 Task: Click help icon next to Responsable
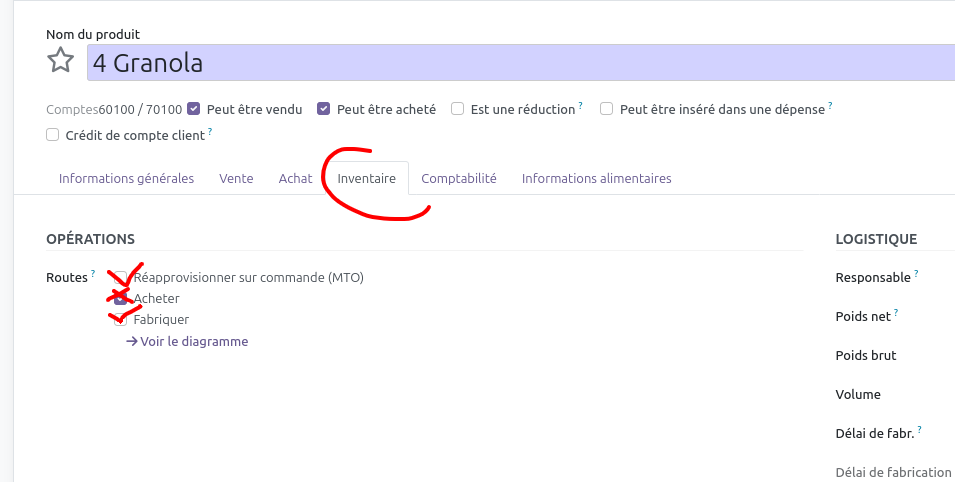click(916, 273)
